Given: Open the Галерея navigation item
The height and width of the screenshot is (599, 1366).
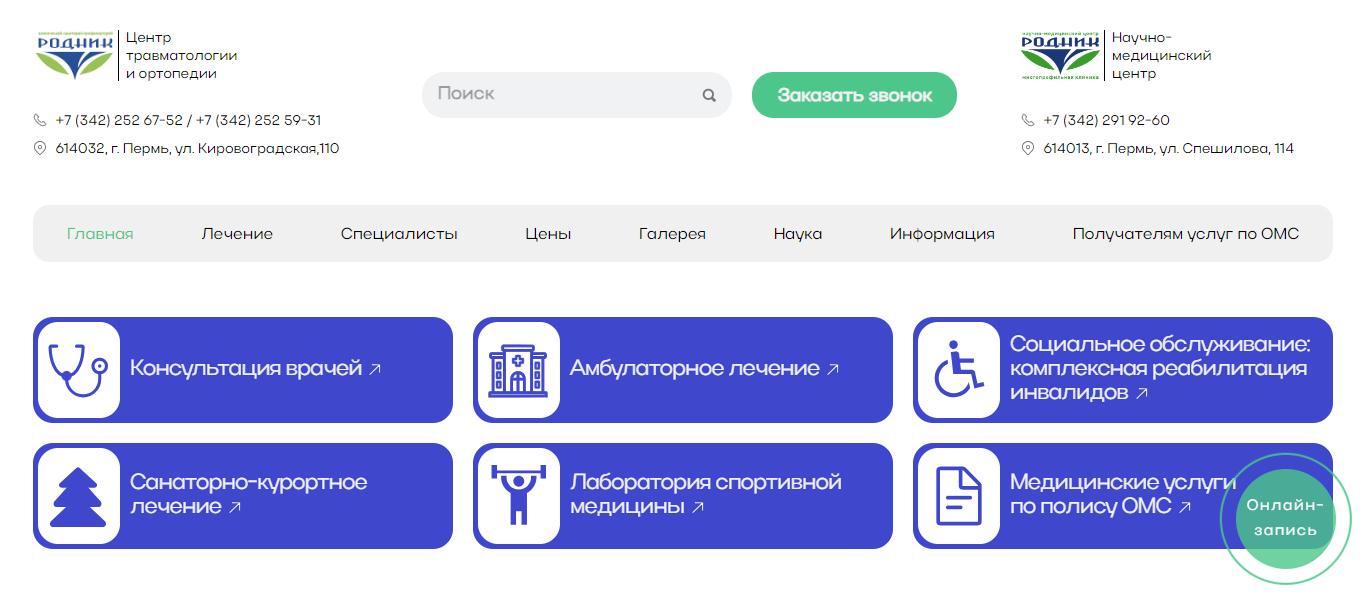Looking at the screenshot, I should coord(672,234).
